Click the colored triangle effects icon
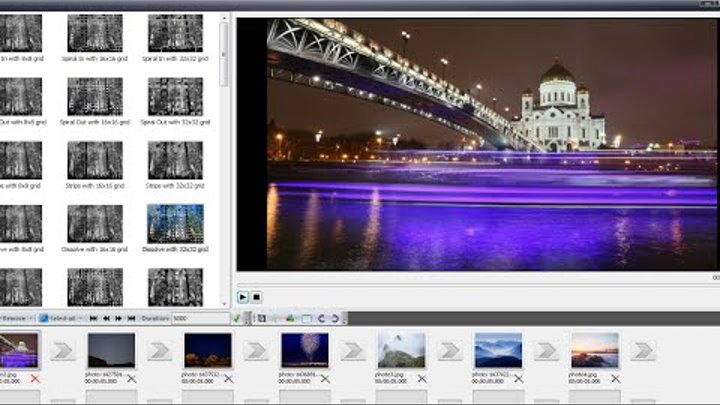 pyautogui.click(x=290, y=318)
